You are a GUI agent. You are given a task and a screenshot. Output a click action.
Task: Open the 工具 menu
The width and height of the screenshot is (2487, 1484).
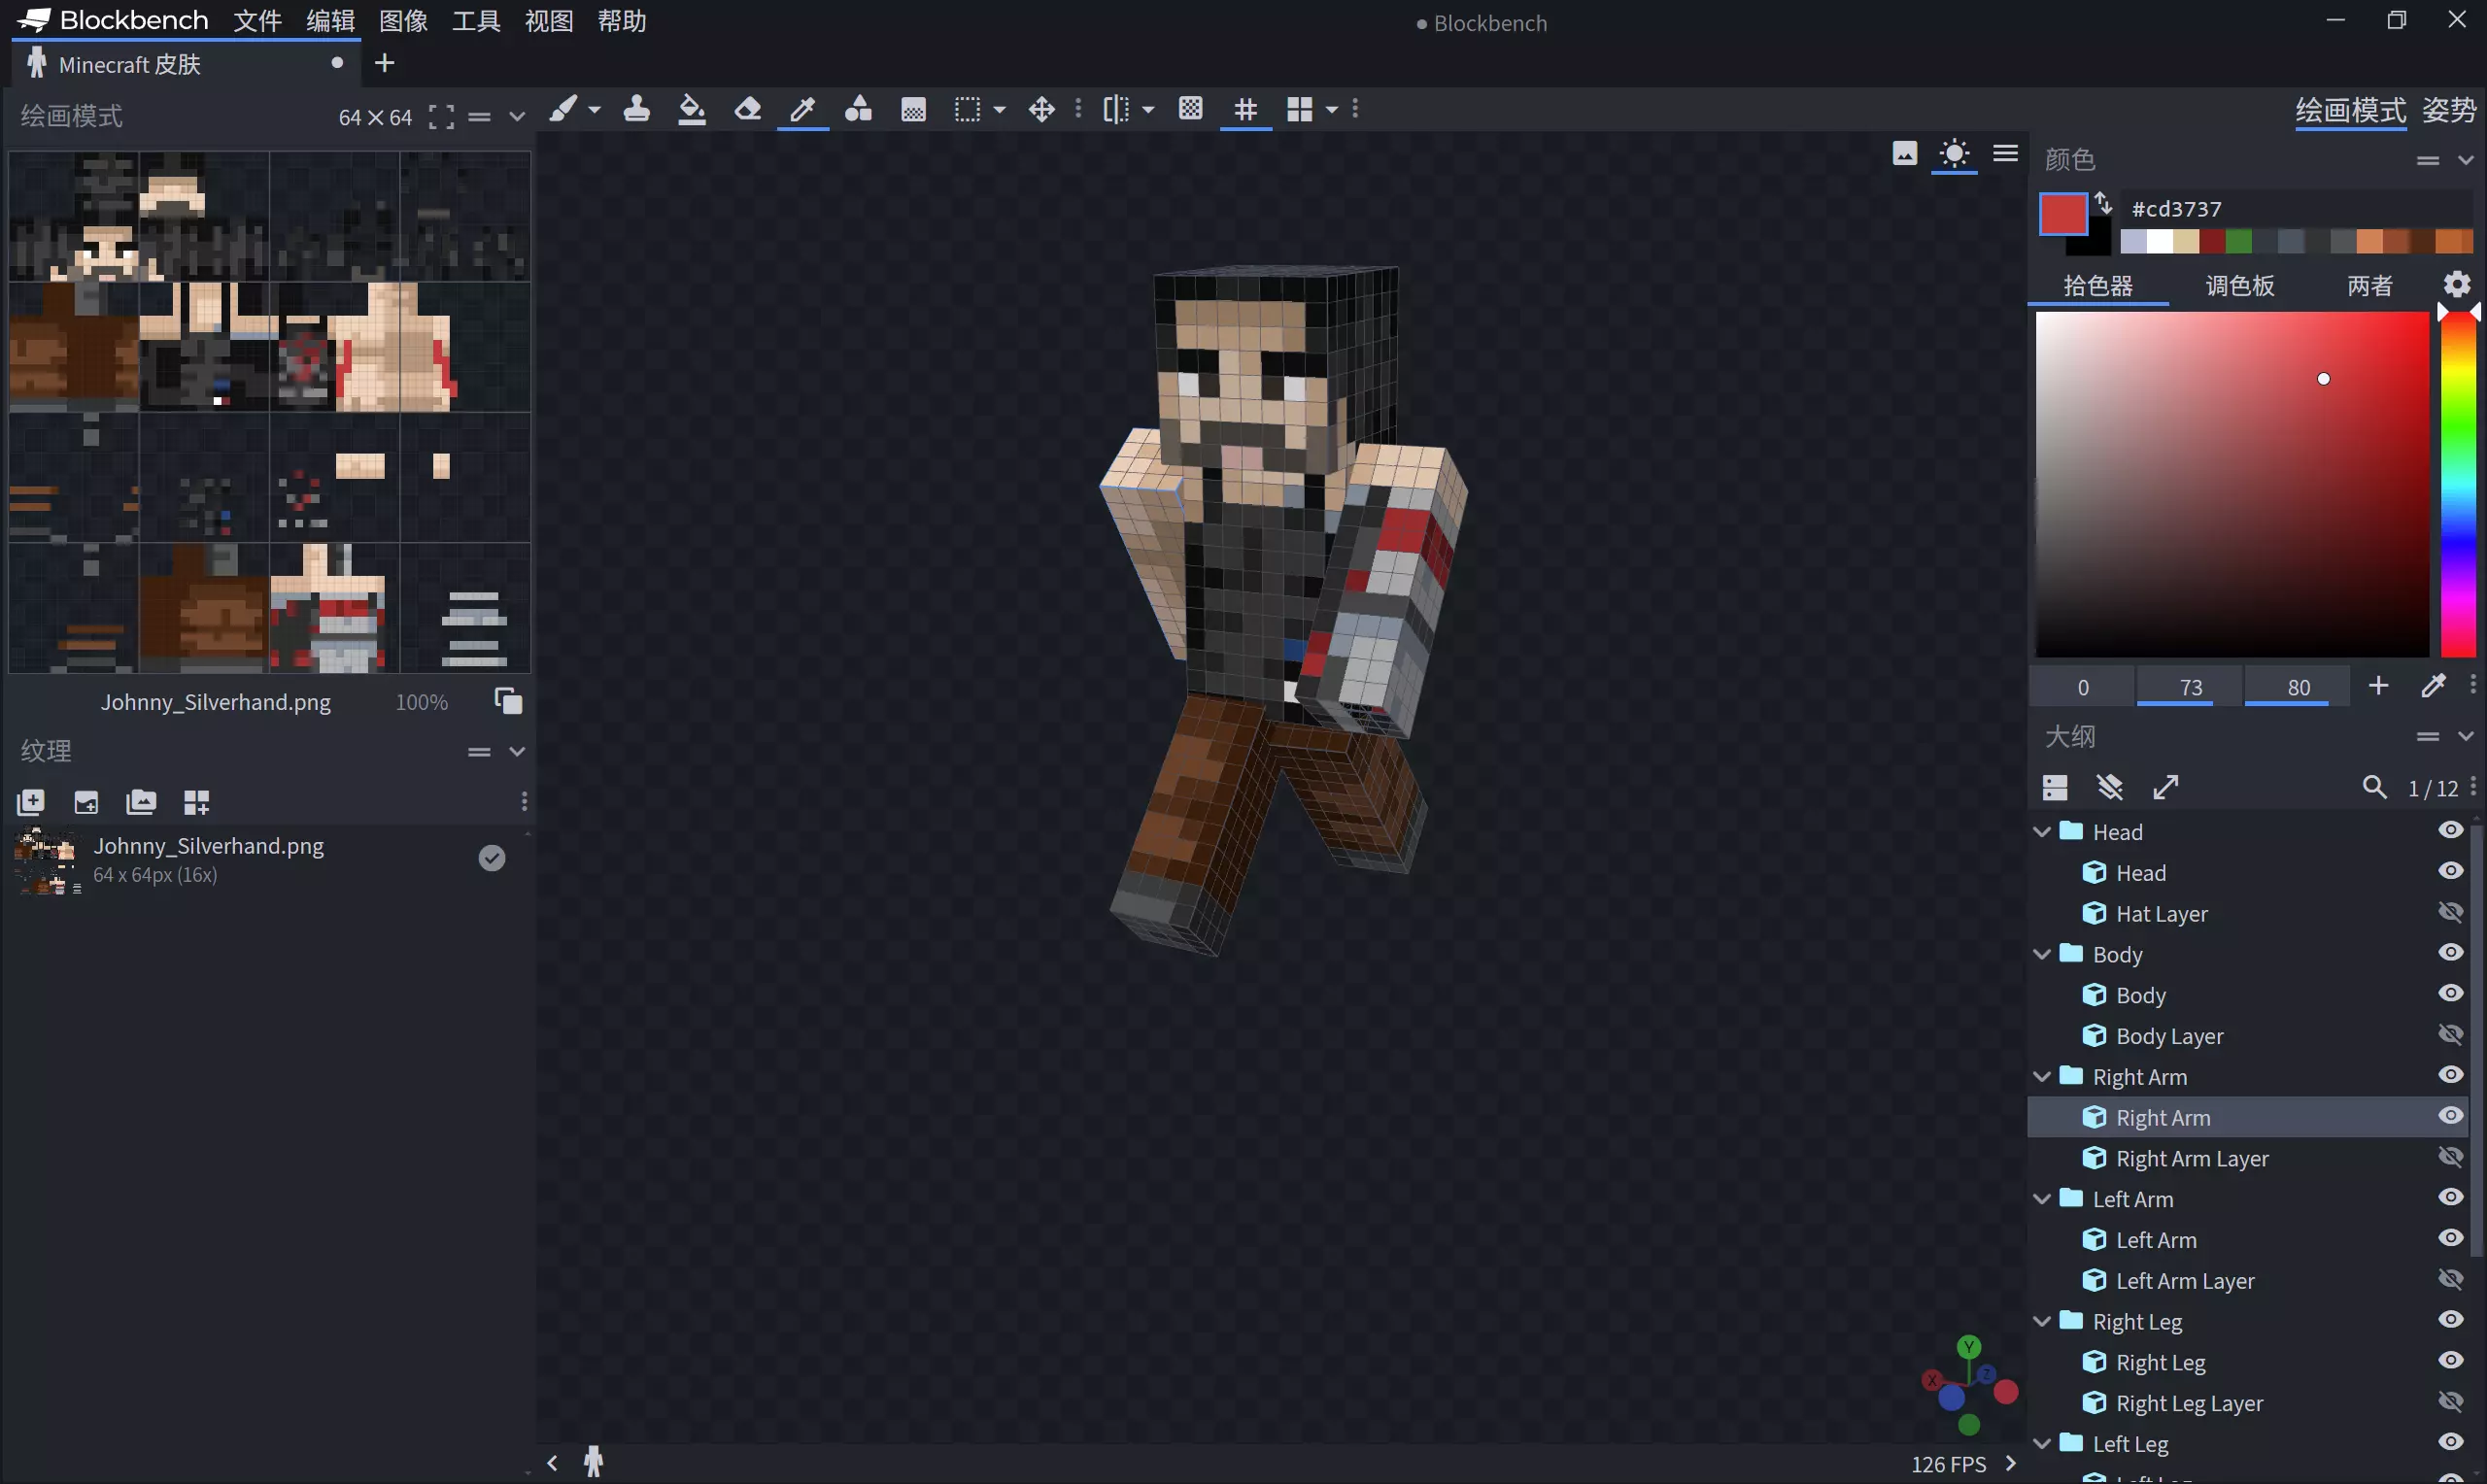(477, 21)
